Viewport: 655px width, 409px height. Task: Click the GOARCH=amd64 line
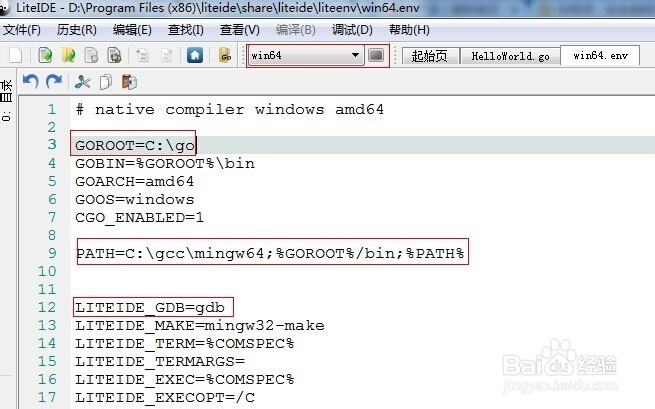(x=134, y=181)
